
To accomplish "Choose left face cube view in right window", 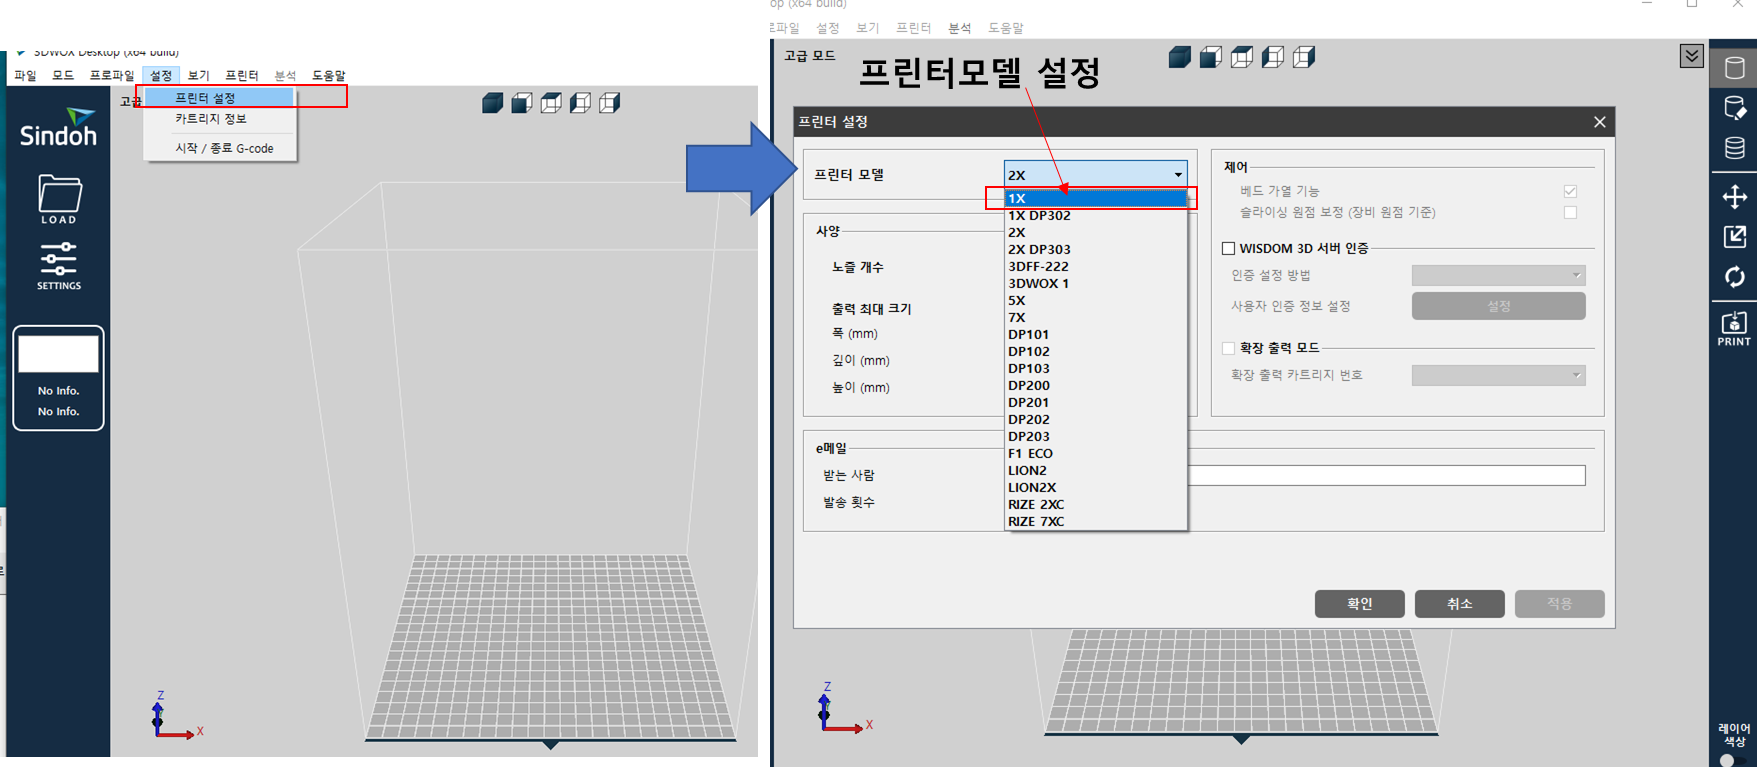I will pyautogui.click(x=1273, y=57).
